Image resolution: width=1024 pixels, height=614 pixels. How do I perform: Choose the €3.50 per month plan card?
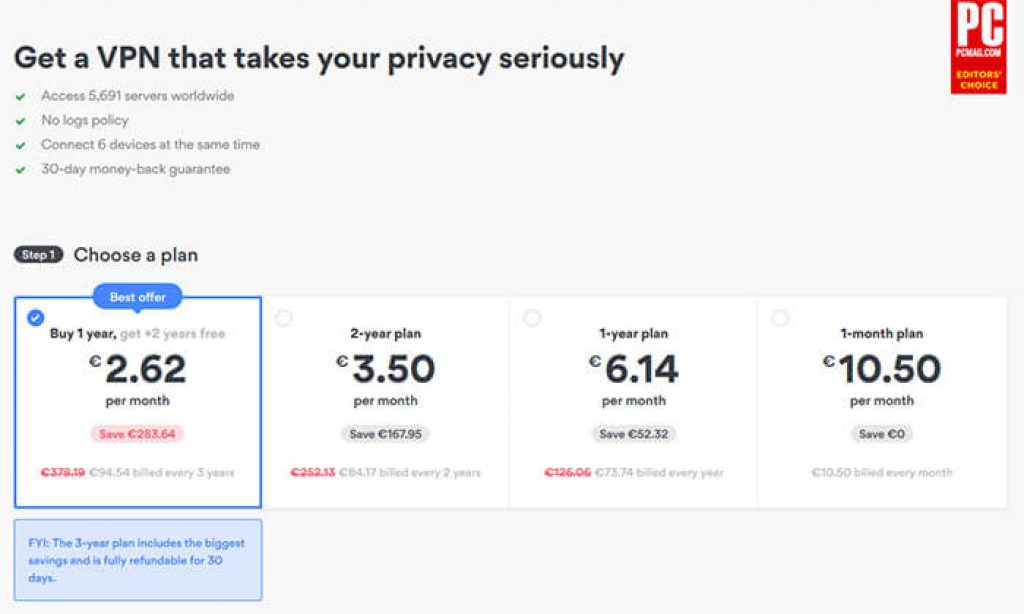coord(386,402)
